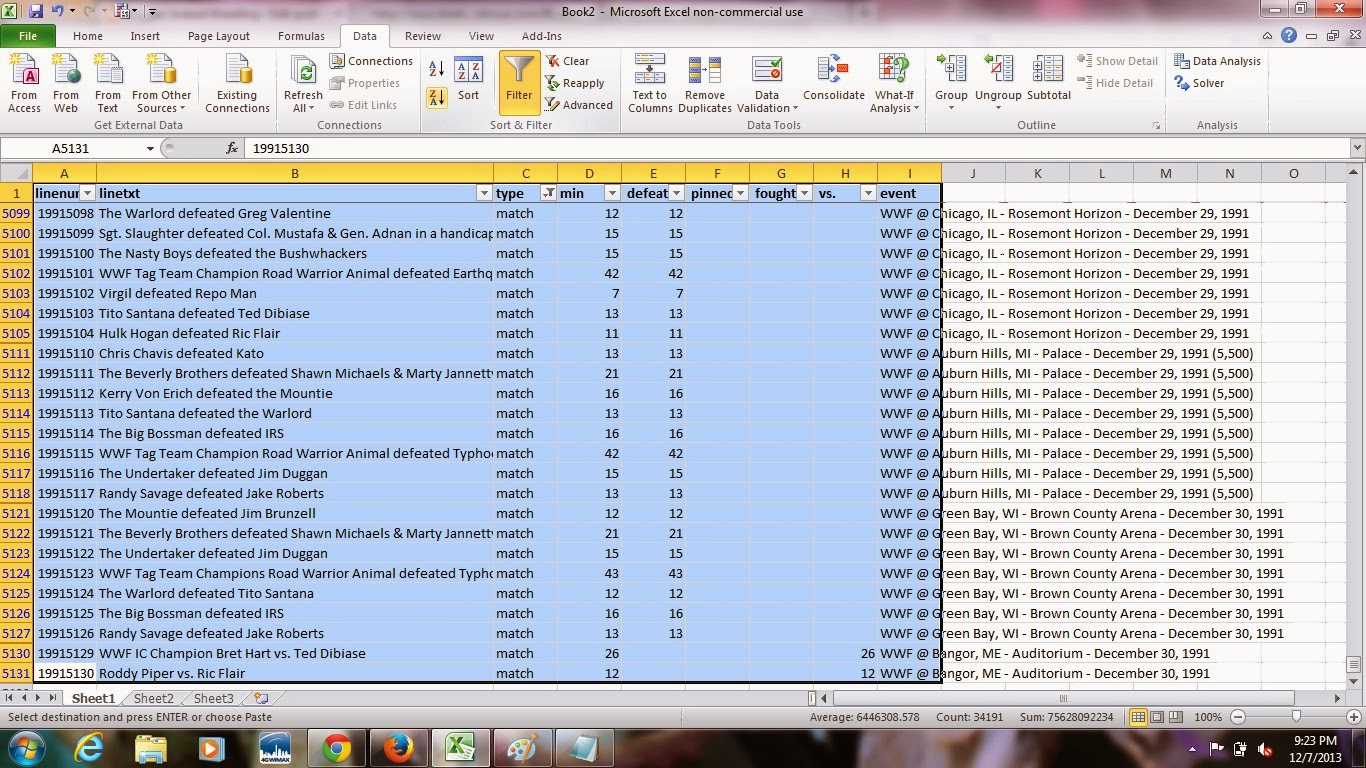The image size is (1366, 768).
Task: Click the Name Box field
Action: click(x=80, y=148)
